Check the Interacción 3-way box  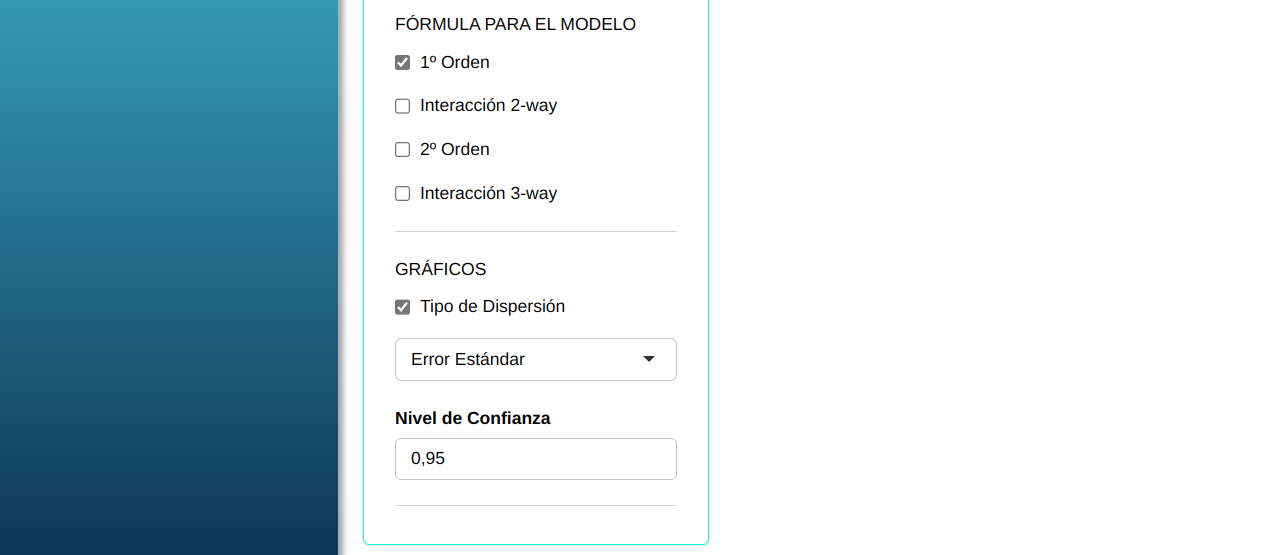click(x=403, y=194)
